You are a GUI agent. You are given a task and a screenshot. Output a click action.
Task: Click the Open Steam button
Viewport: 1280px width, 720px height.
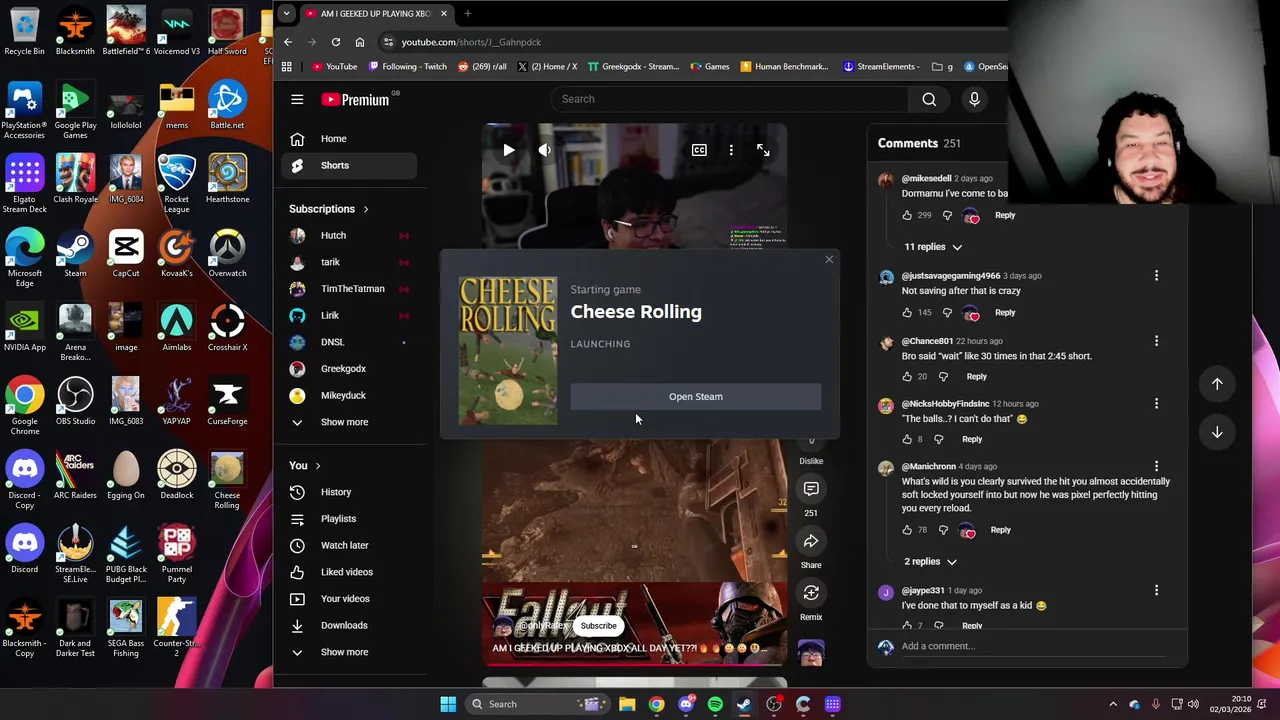(x=696, y=397)
